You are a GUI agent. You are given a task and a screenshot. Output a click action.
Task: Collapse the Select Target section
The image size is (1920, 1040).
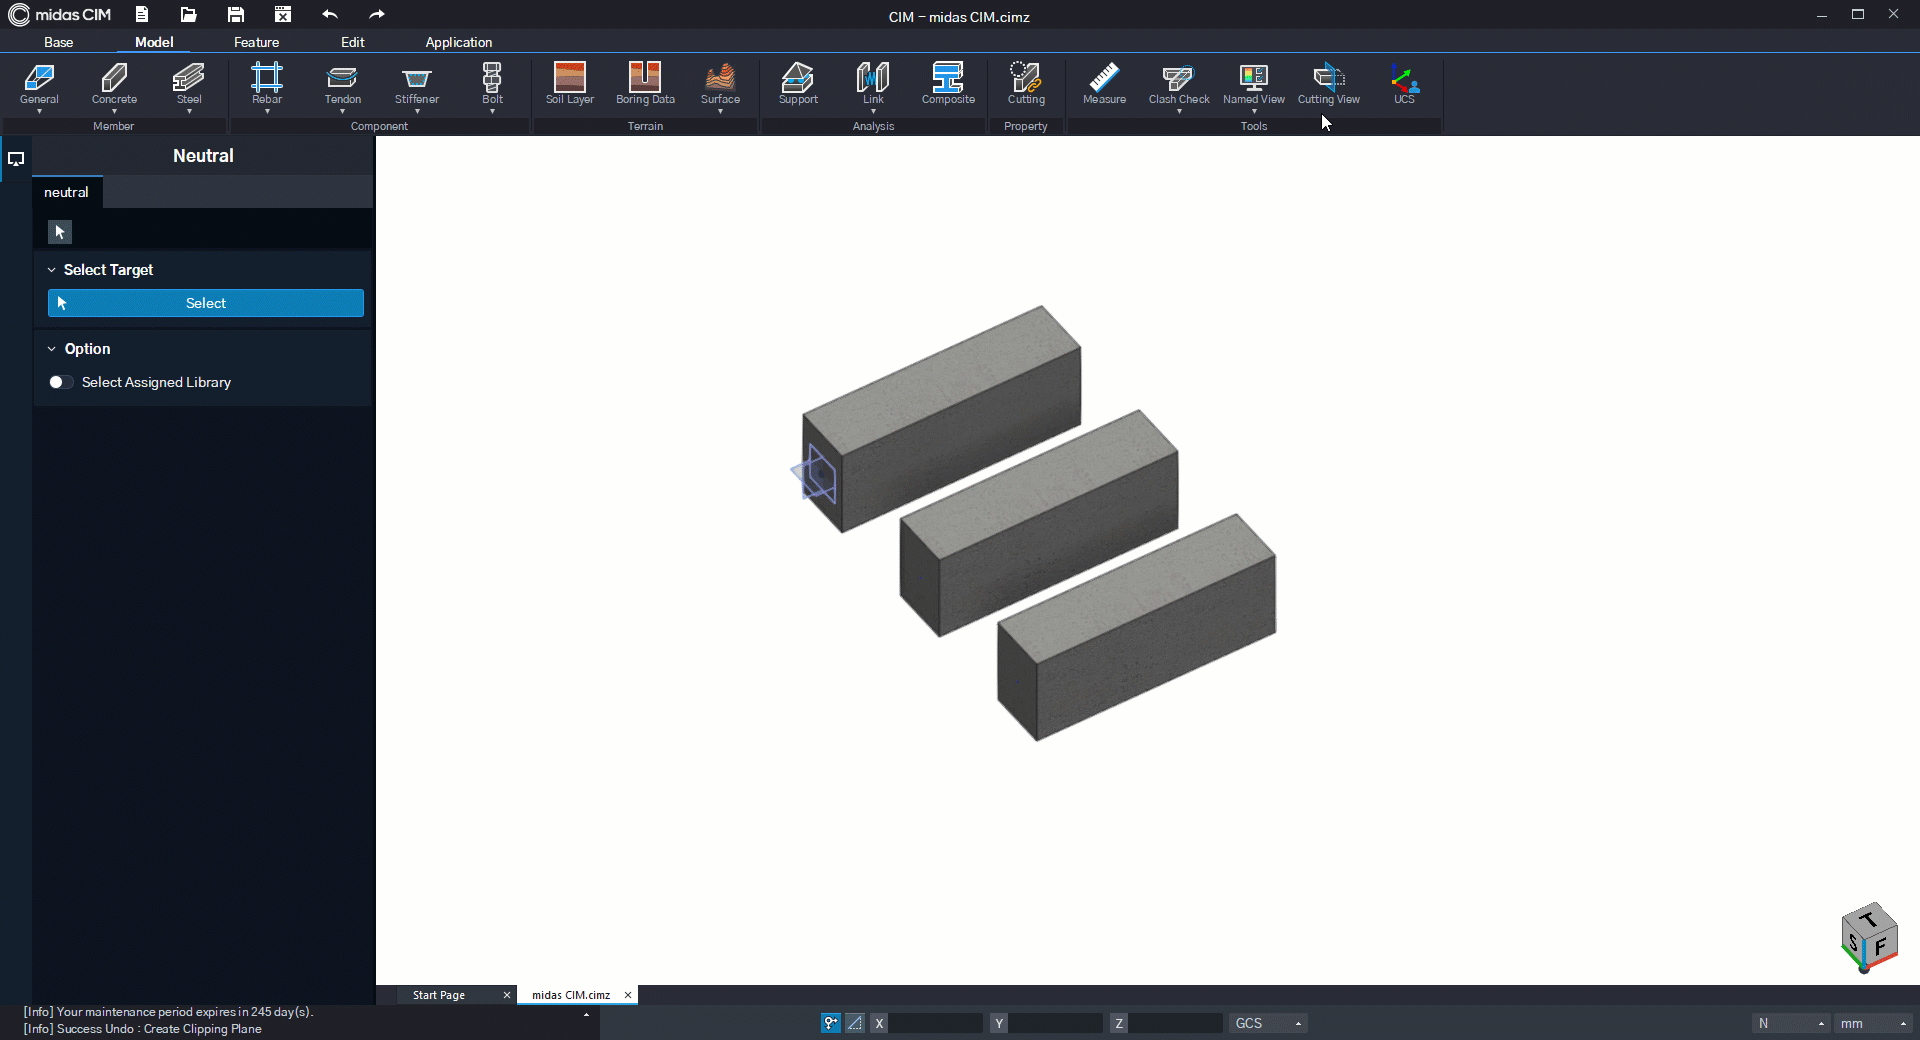tap(52, 270)
